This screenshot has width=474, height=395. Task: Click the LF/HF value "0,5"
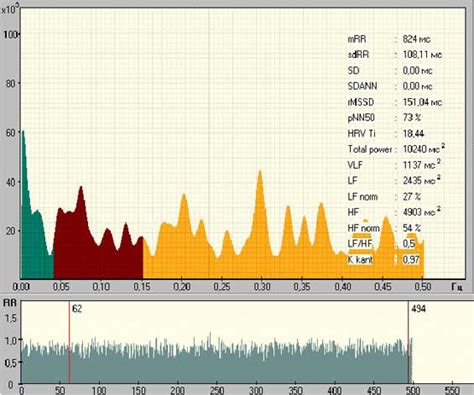(409, 244)
